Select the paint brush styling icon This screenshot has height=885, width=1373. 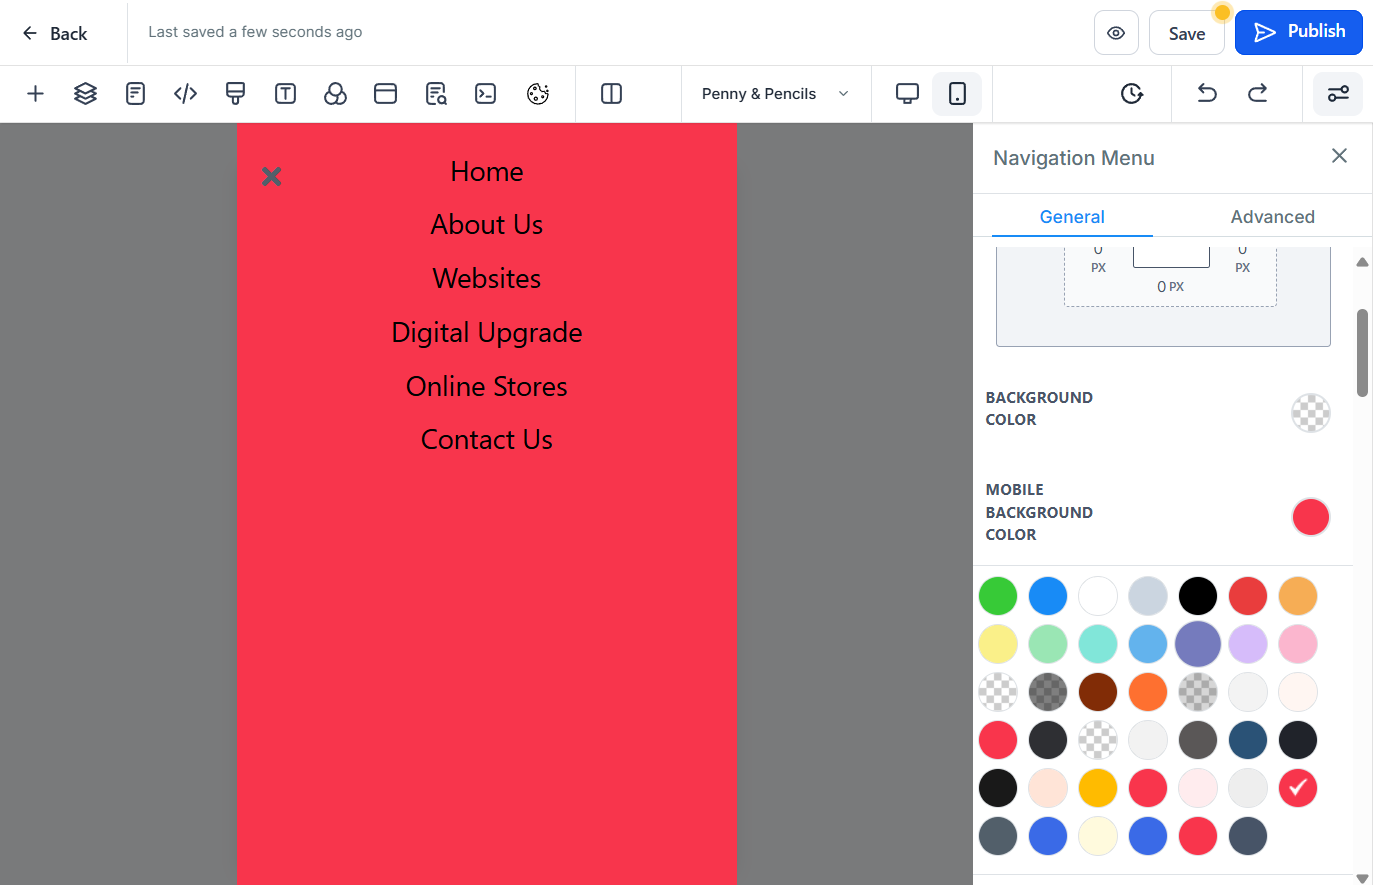pyautogui.click(x=235, y=94)
